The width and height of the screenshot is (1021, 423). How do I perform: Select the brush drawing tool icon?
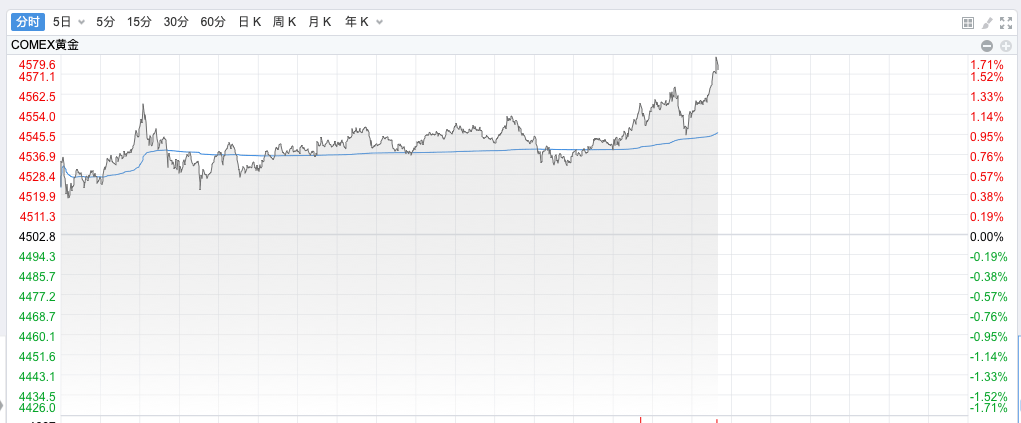(x=987, y=22)
